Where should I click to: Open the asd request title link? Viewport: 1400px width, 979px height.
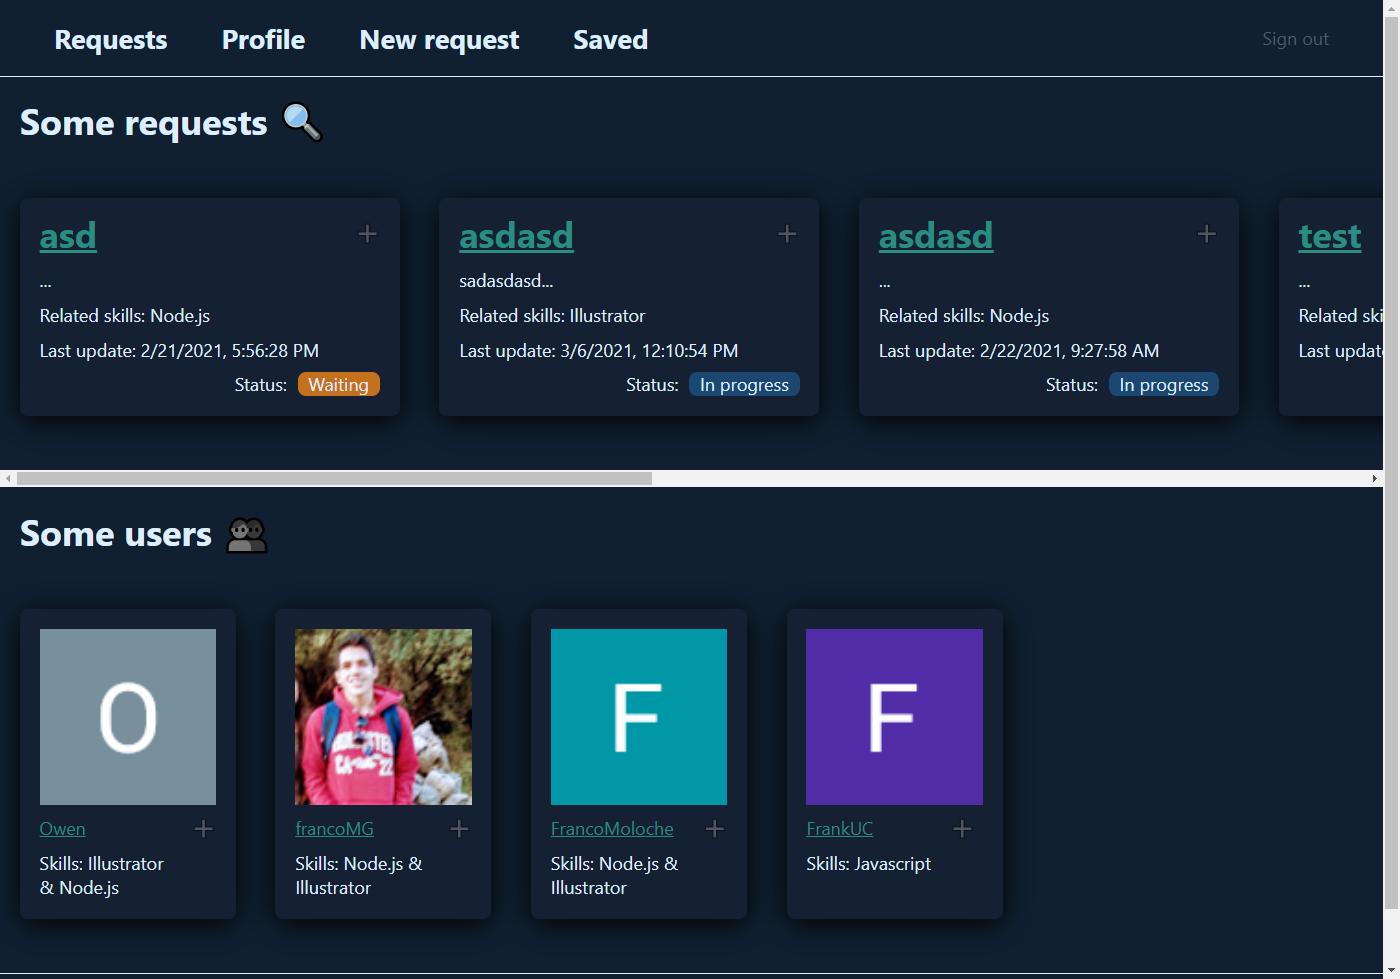click(x=68, y=236)
